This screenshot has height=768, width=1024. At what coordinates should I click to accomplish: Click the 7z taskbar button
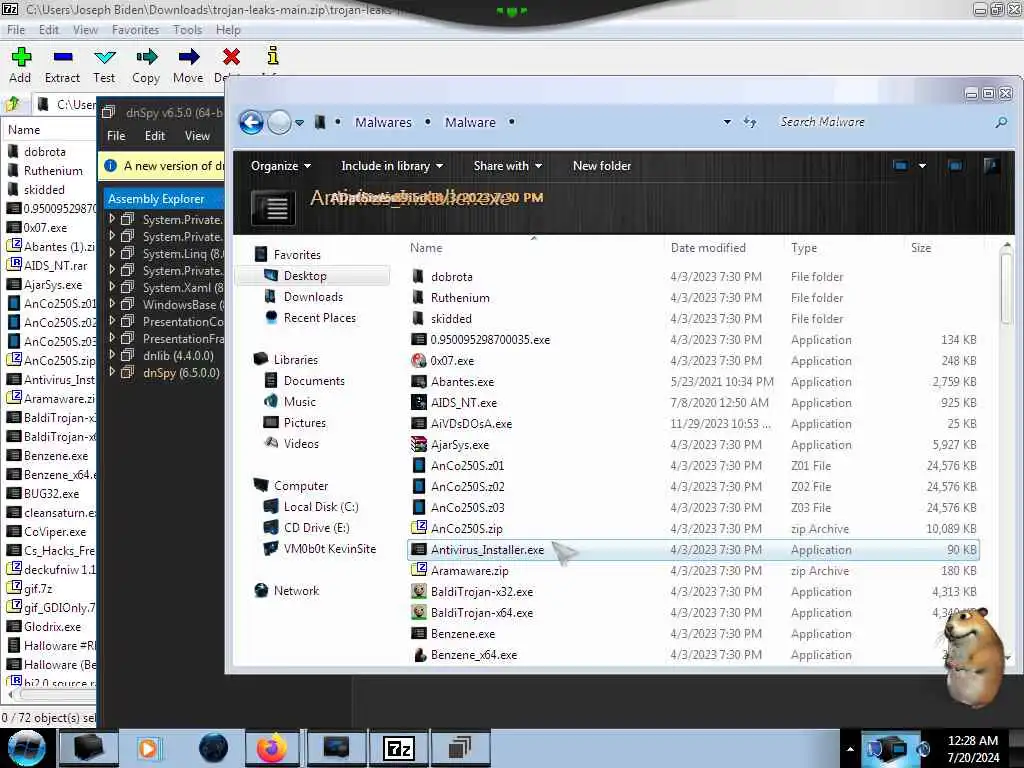[x=398, y=748]
